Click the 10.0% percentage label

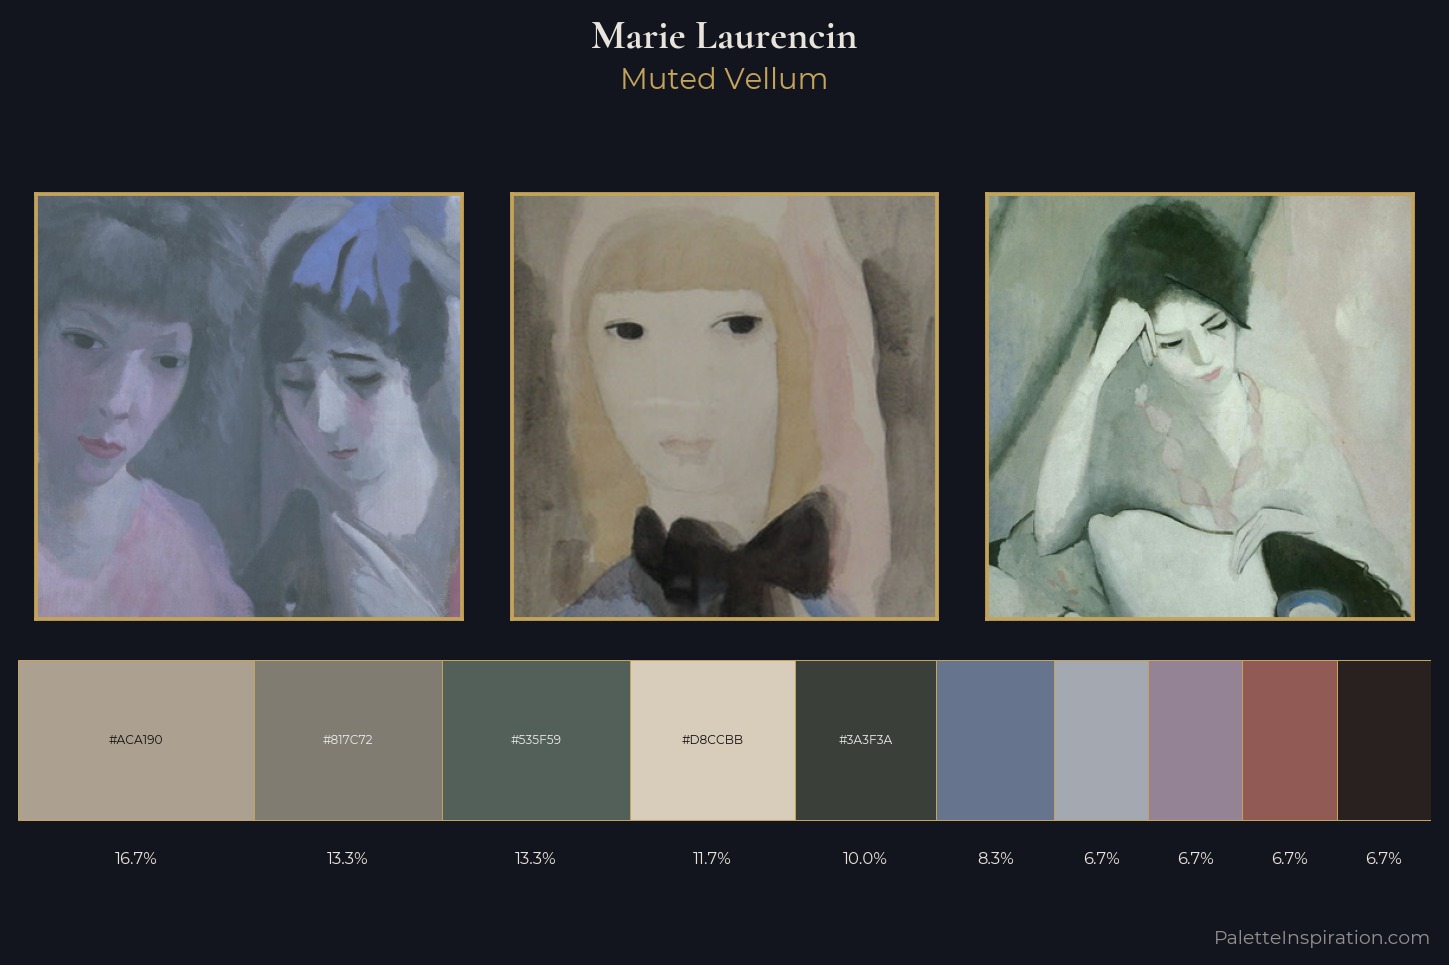(x=865, y=858)
